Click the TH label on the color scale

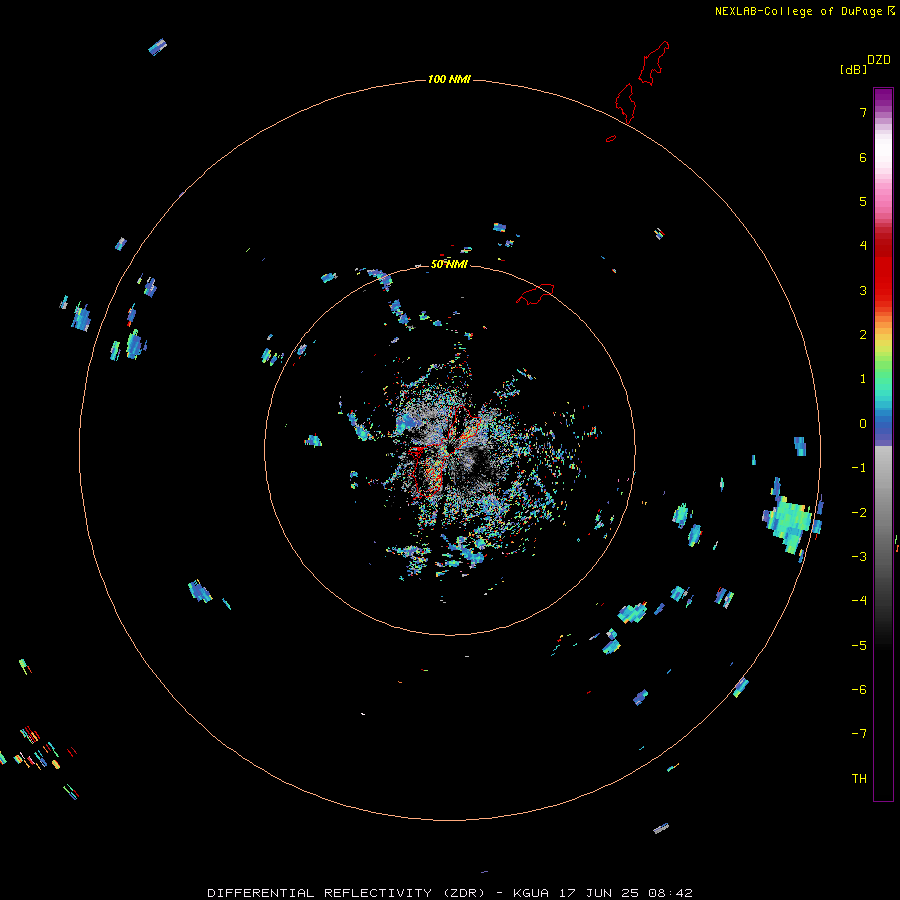pyautogui.click(x=859, y=778)
